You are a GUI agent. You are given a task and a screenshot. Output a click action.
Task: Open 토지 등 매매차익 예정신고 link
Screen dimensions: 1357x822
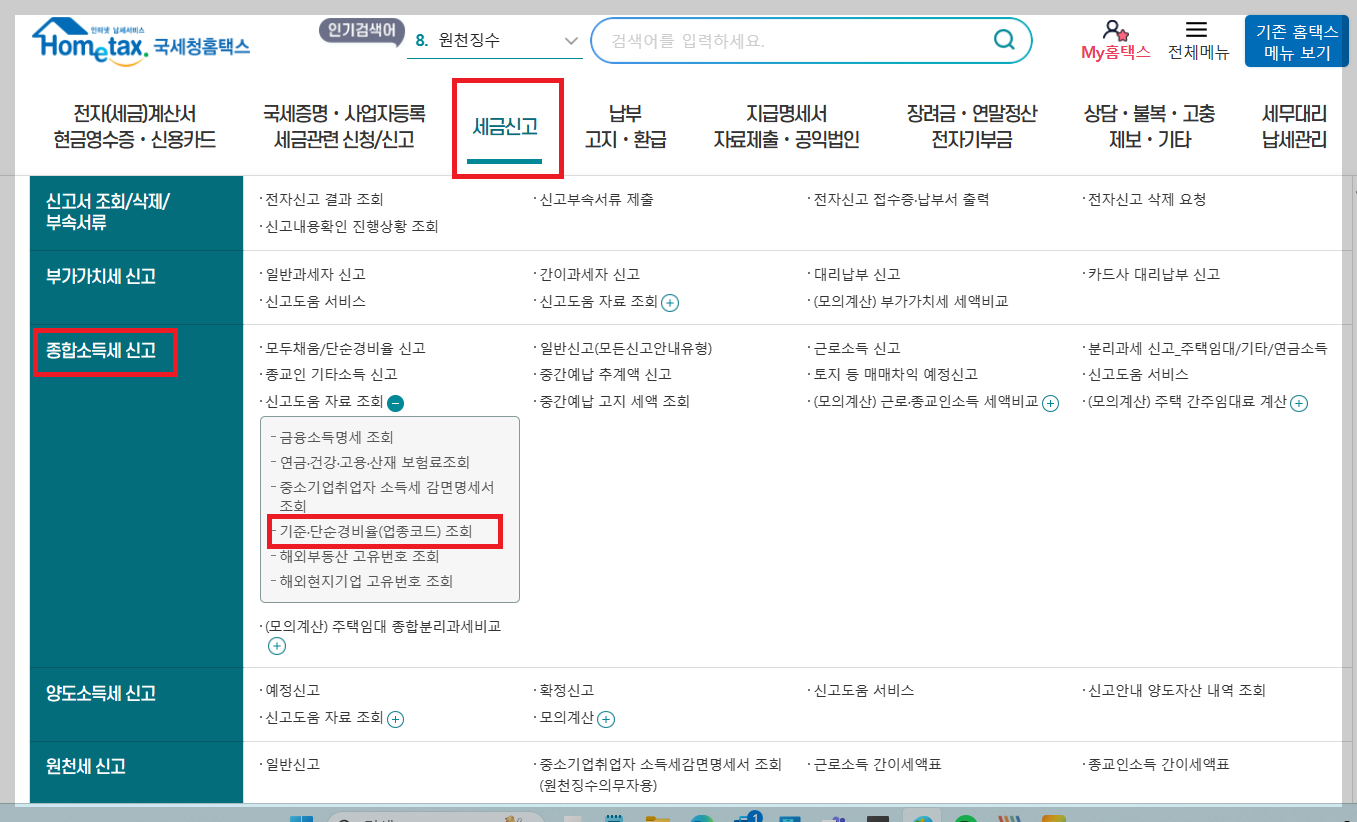895,374
